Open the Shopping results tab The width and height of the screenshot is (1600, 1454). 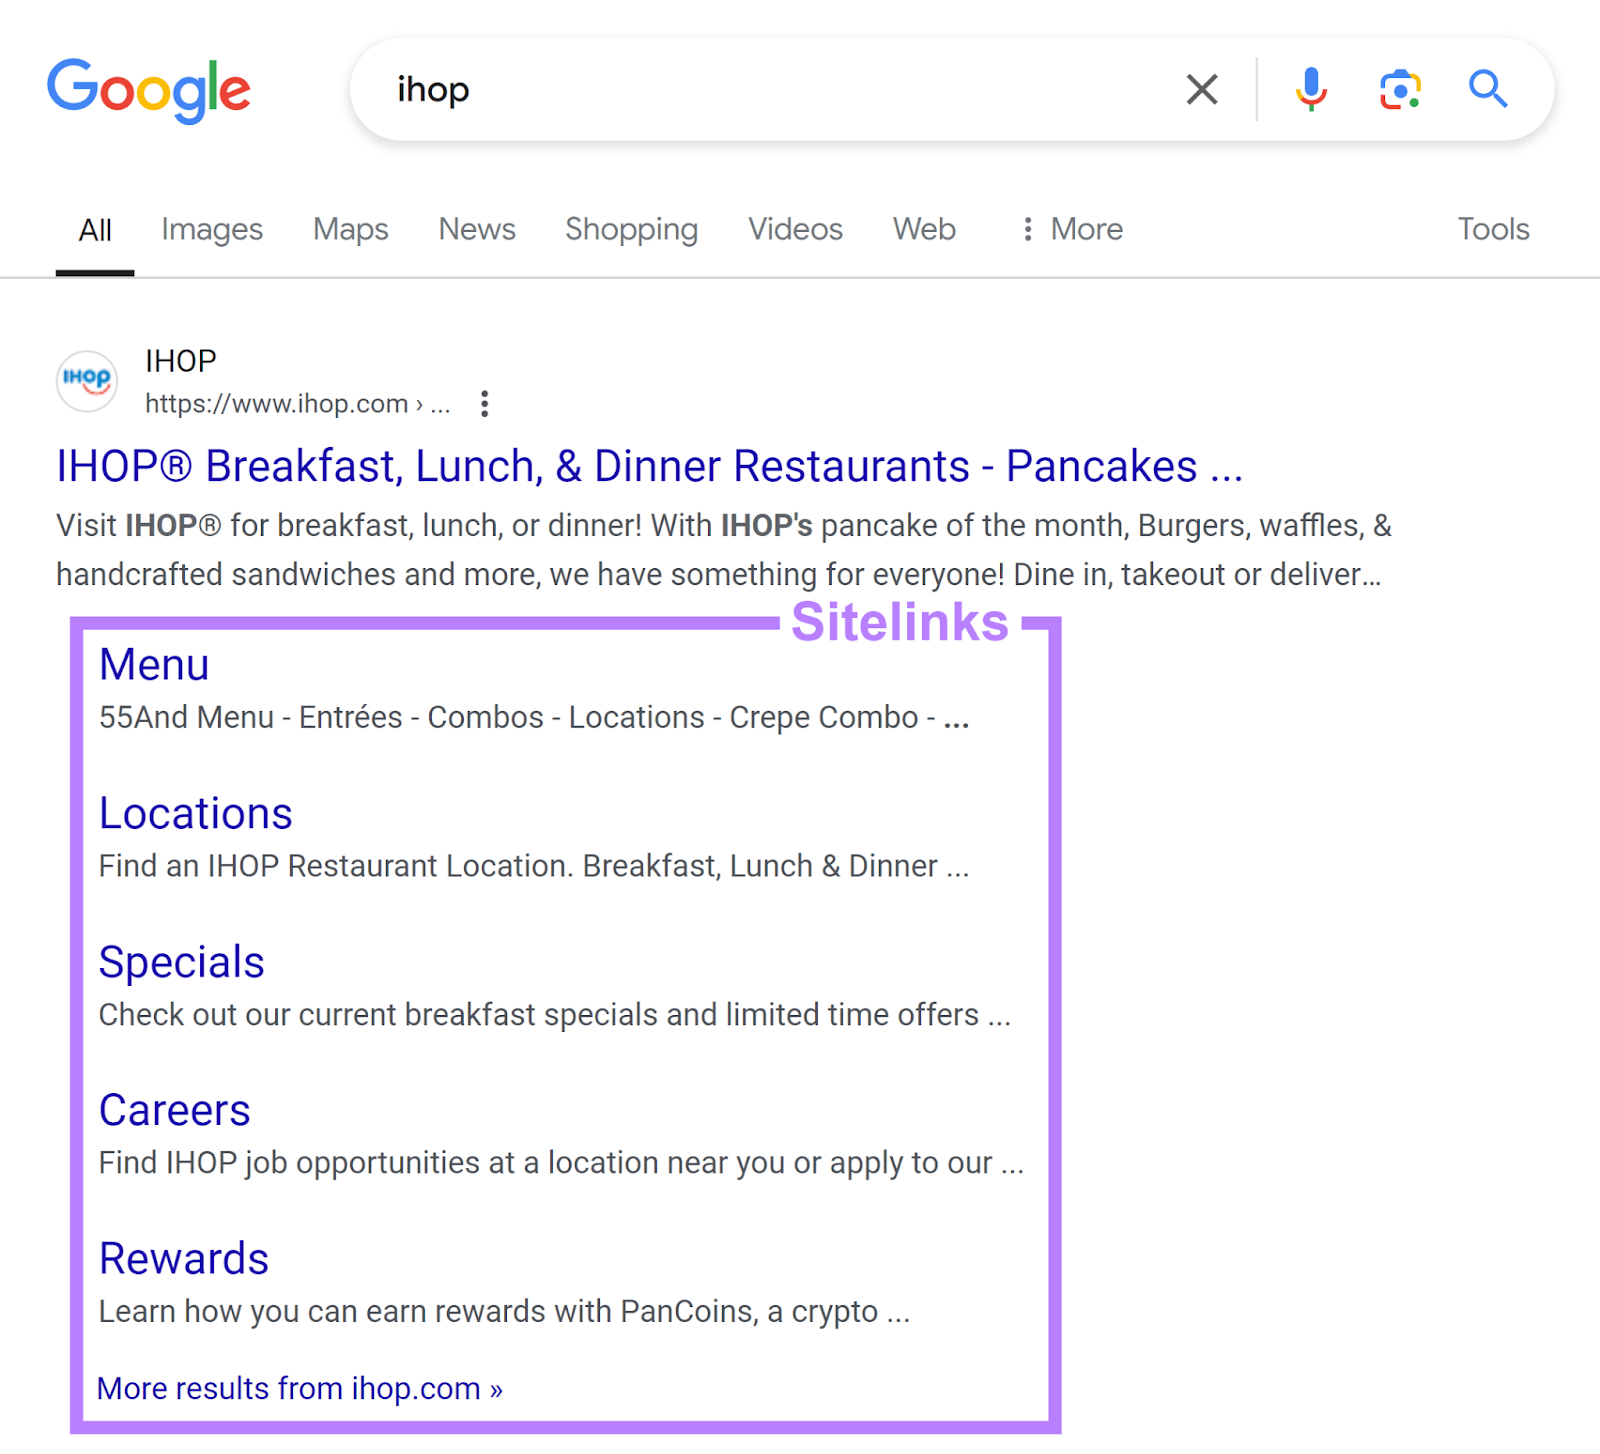(x=631, y=229)
